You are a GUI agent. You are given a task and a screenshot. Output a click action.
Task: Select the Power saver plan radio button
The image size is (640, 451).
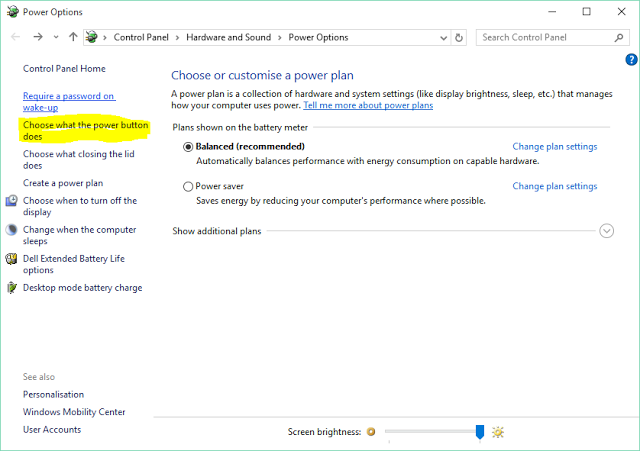coord(188,186)
